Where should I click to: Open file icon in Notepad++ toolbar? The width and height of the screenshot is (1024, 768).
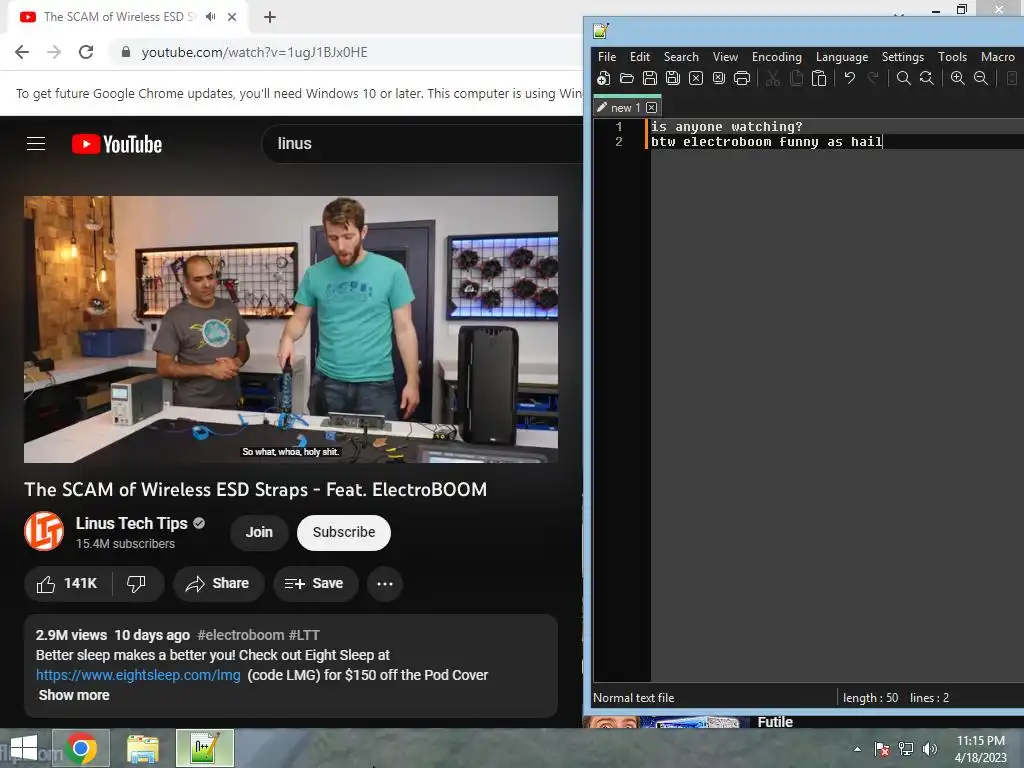pos(626,78)
